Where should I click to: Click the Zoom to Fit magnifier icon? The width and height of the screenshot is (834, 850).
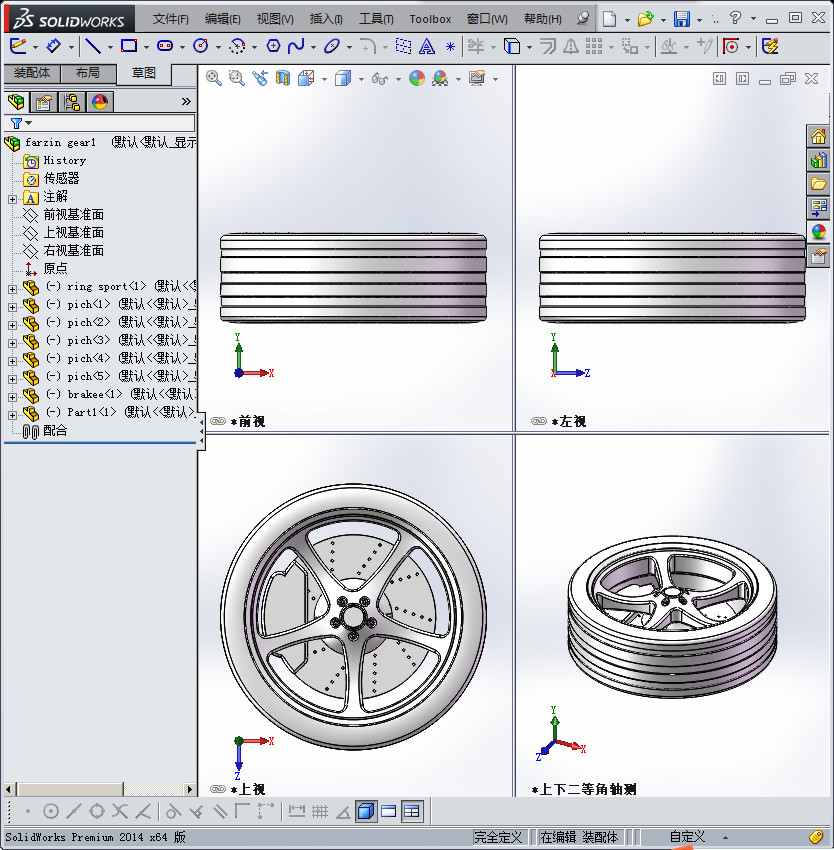(213, 78)
